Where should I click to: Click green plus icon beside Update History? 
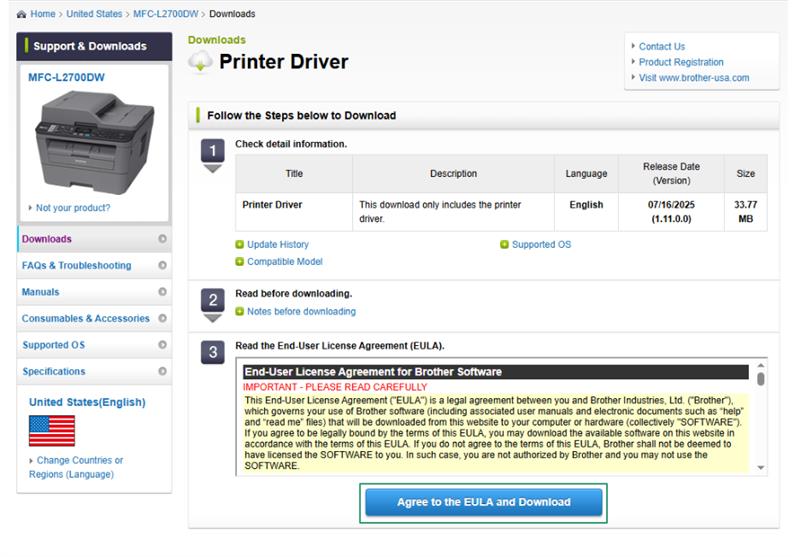click(239, 245)
